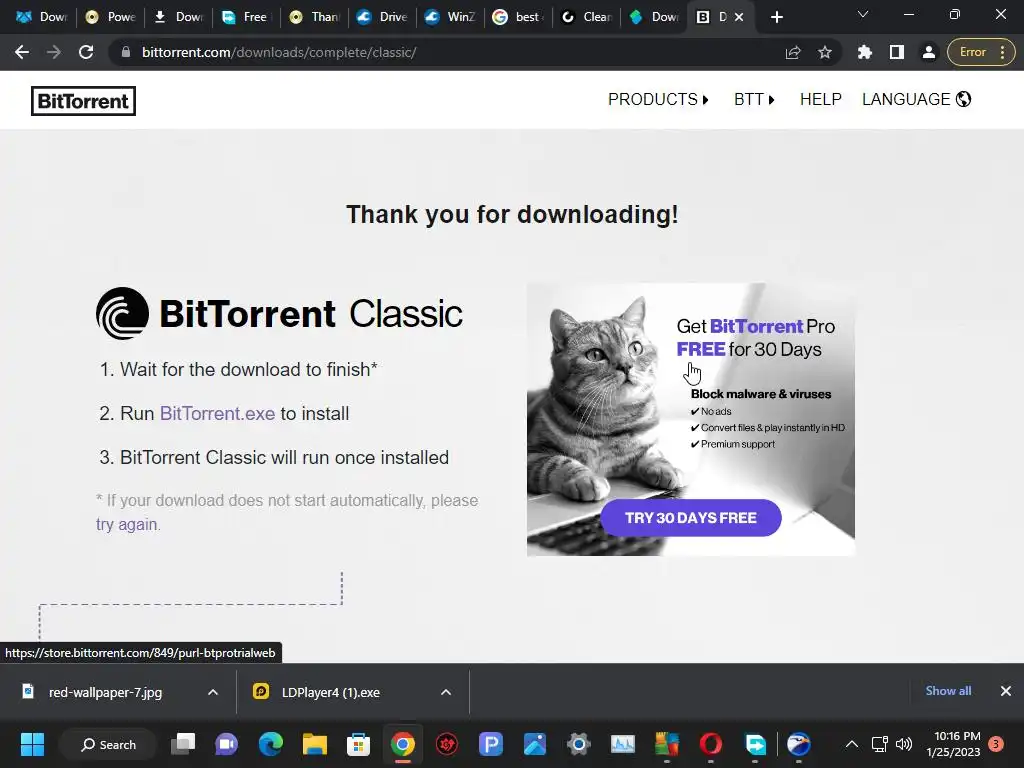Open the LANGUAGE selector
This screenshot has height=768, width=1024.
coord(916,99)
